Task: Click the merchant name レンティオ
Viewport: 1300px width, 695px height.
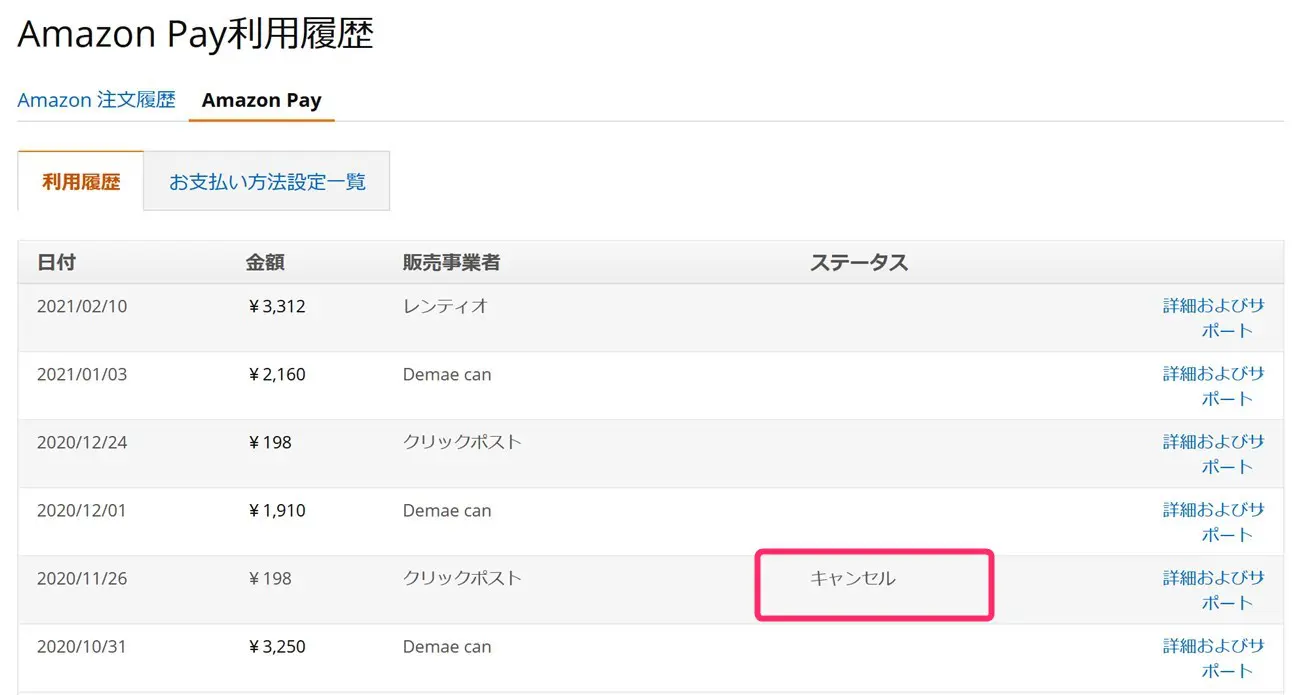Action: 445,307
